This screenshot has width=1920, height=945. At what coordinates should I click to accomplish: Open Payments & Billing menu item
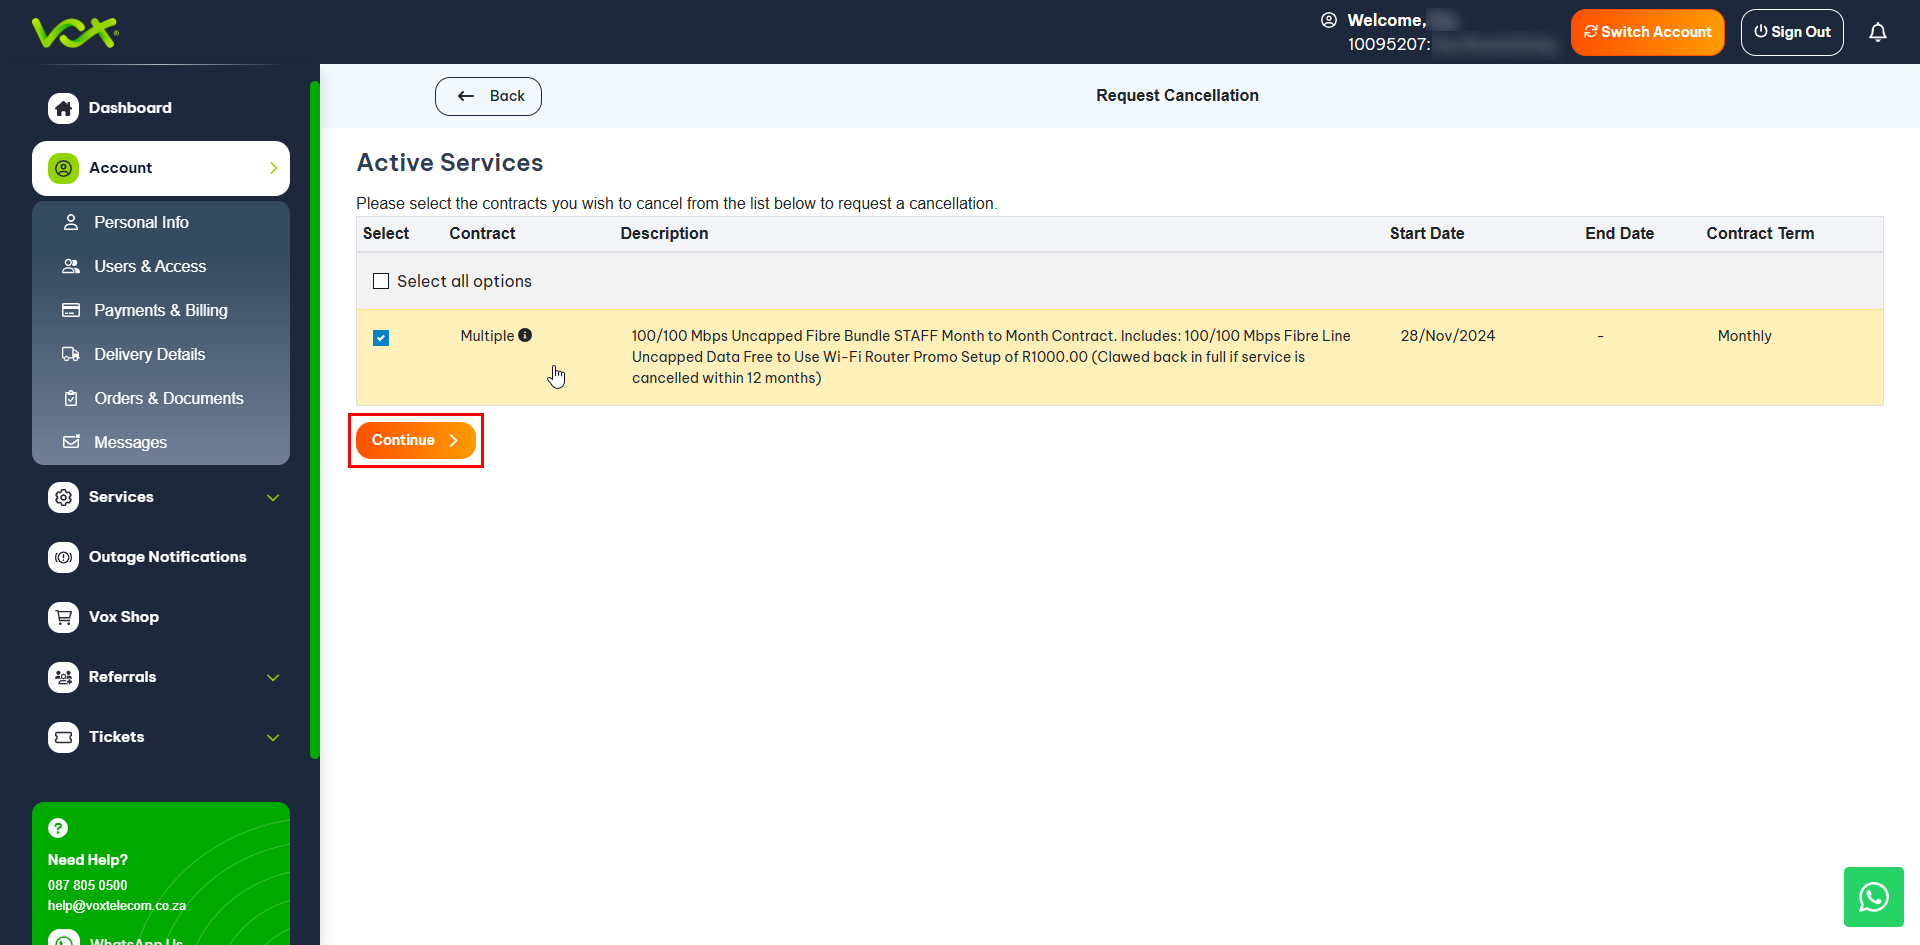click(x=160, y=310)
